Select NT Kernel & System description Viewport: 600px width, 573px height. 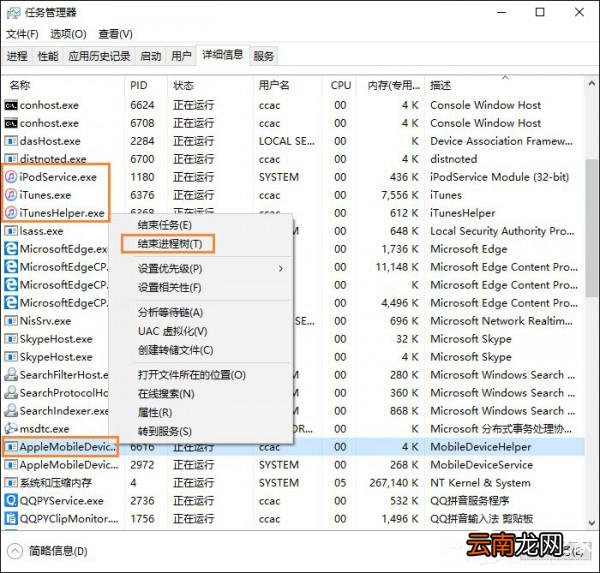(480, 483)
